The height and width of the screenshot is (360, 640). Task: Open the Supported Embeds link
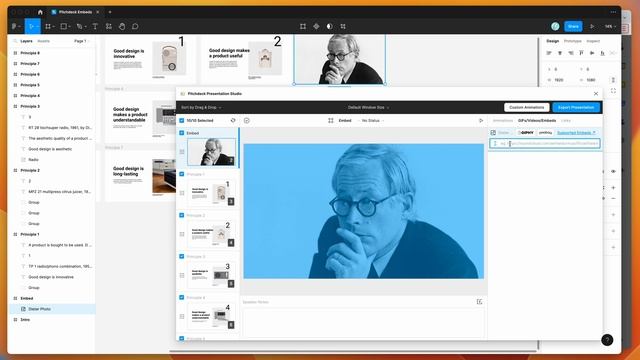point(576,133)
